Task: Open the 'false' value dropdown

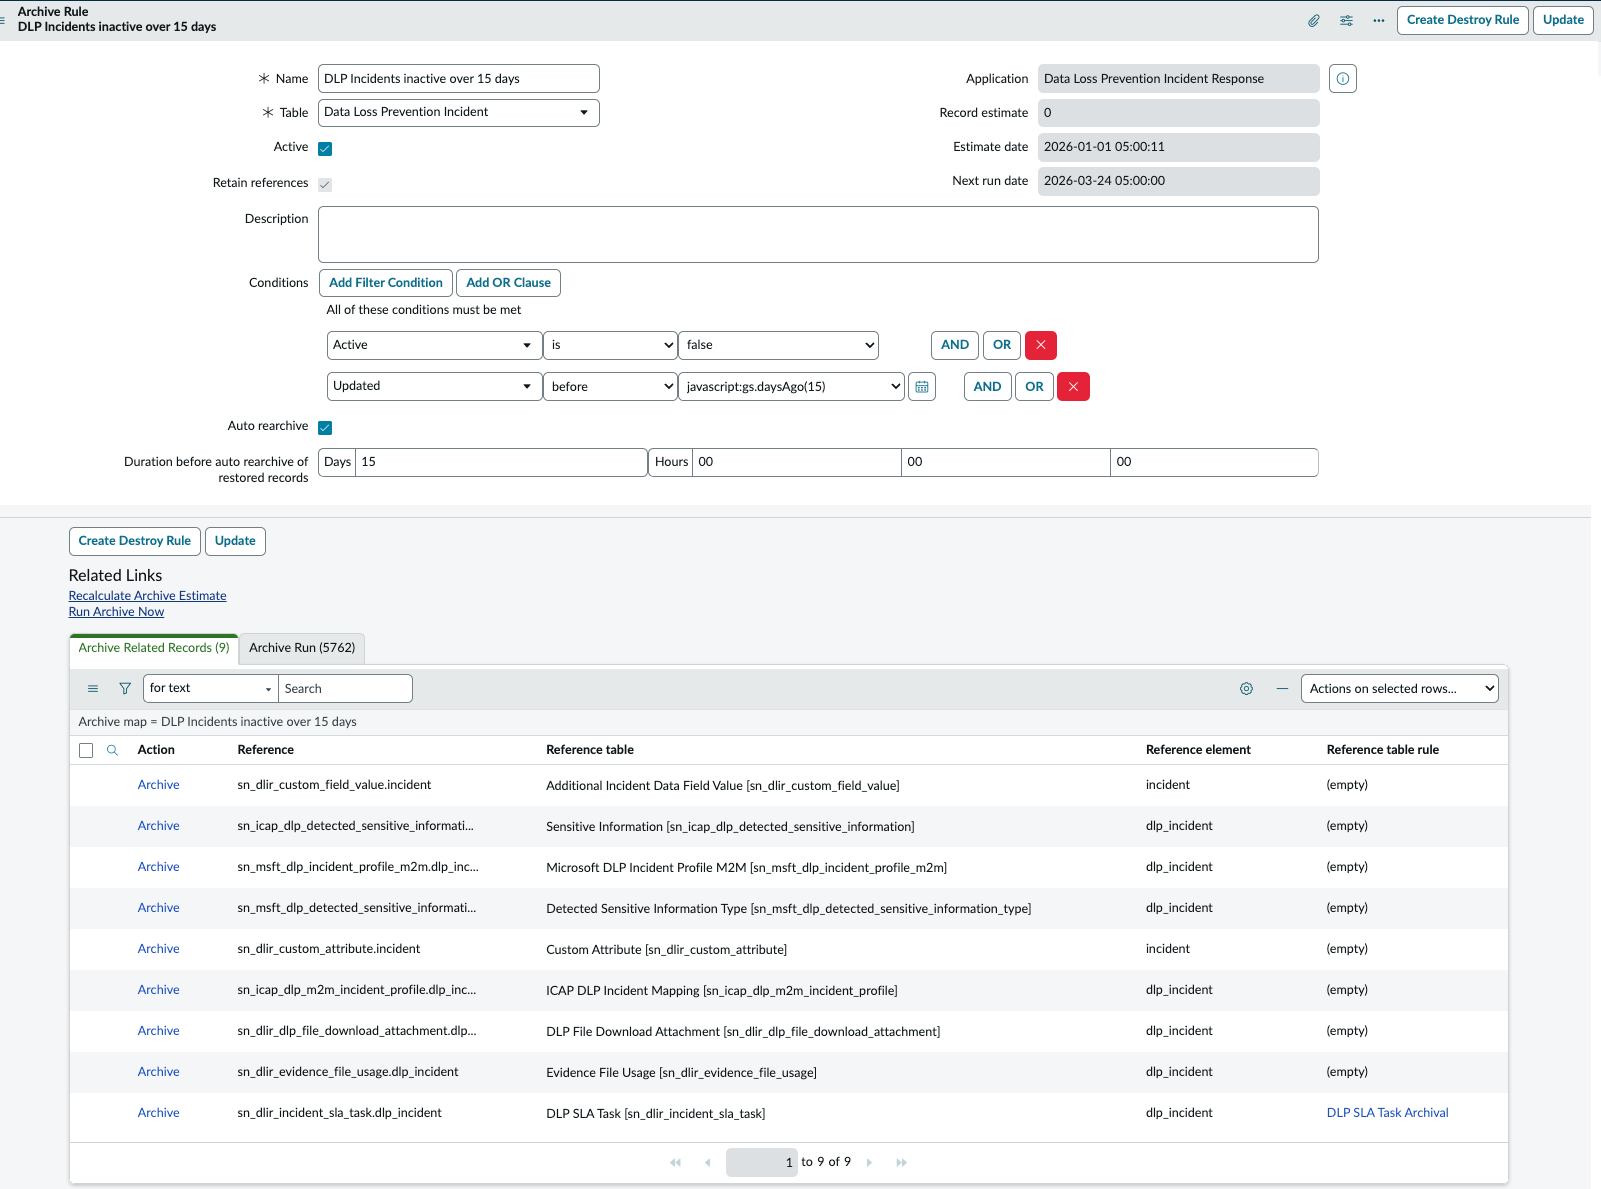Action: [778, 345]
